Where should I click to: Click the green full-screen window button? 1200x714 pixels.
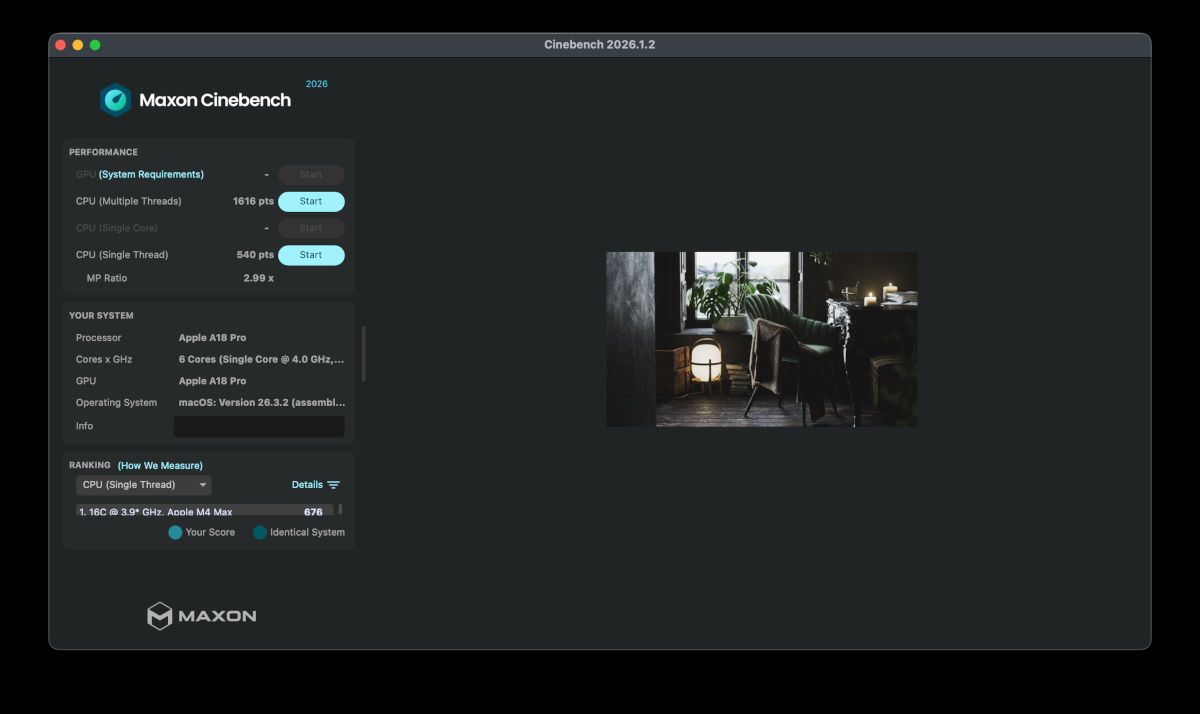tap(95, 45)
